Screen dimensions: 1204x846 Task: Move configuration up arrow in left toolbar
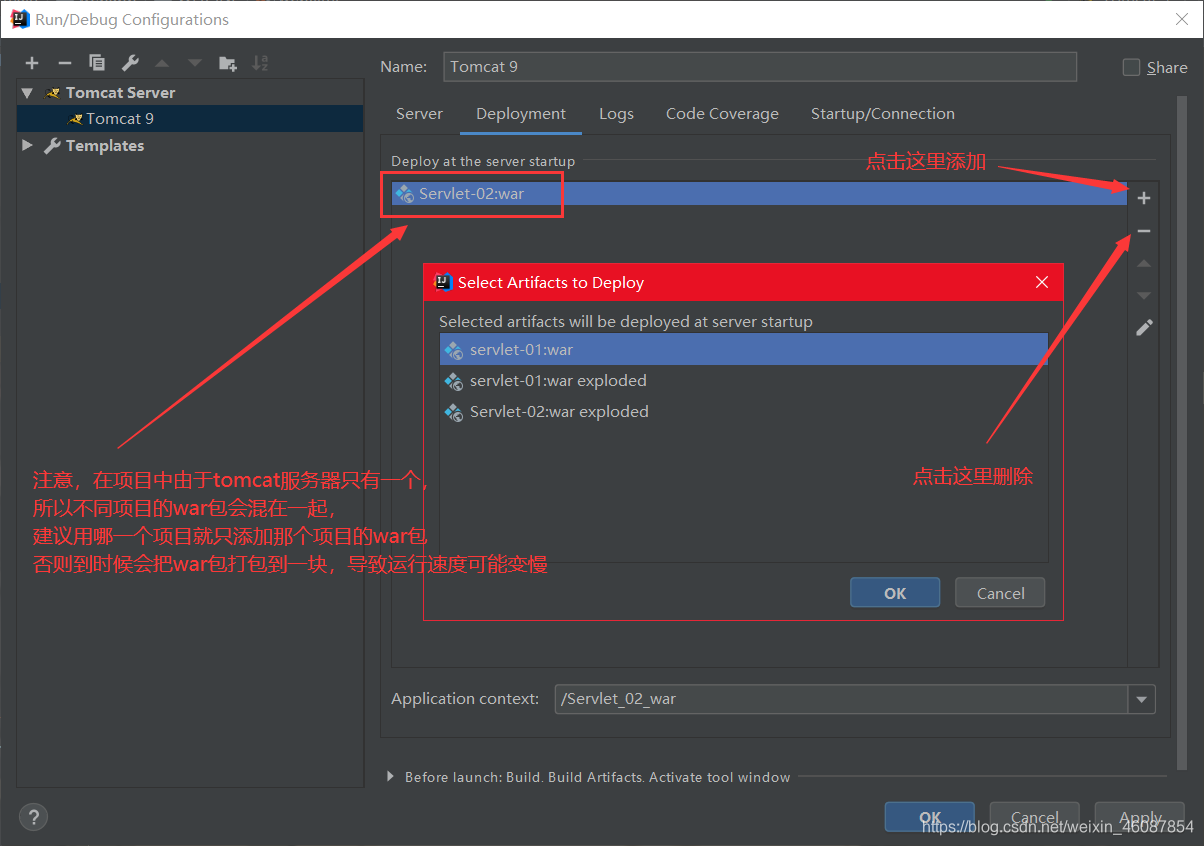coord(163,63)
